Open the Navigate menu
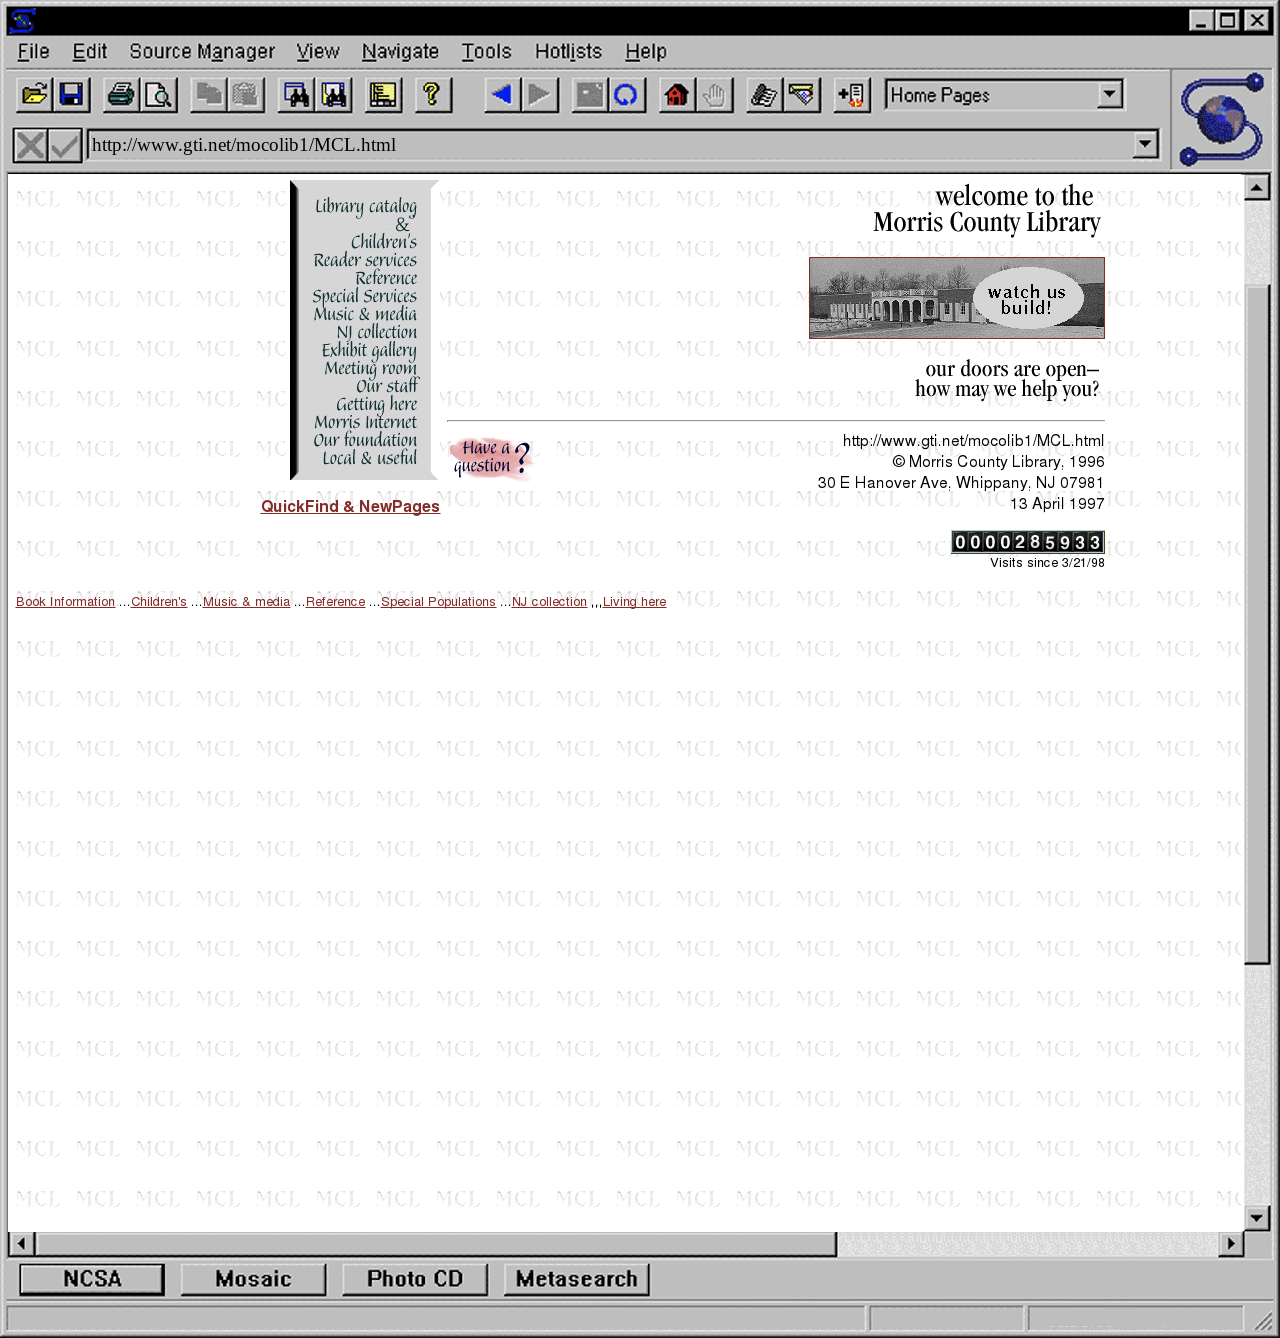This screenshot has width=1280, height=1338. (400, 51)
